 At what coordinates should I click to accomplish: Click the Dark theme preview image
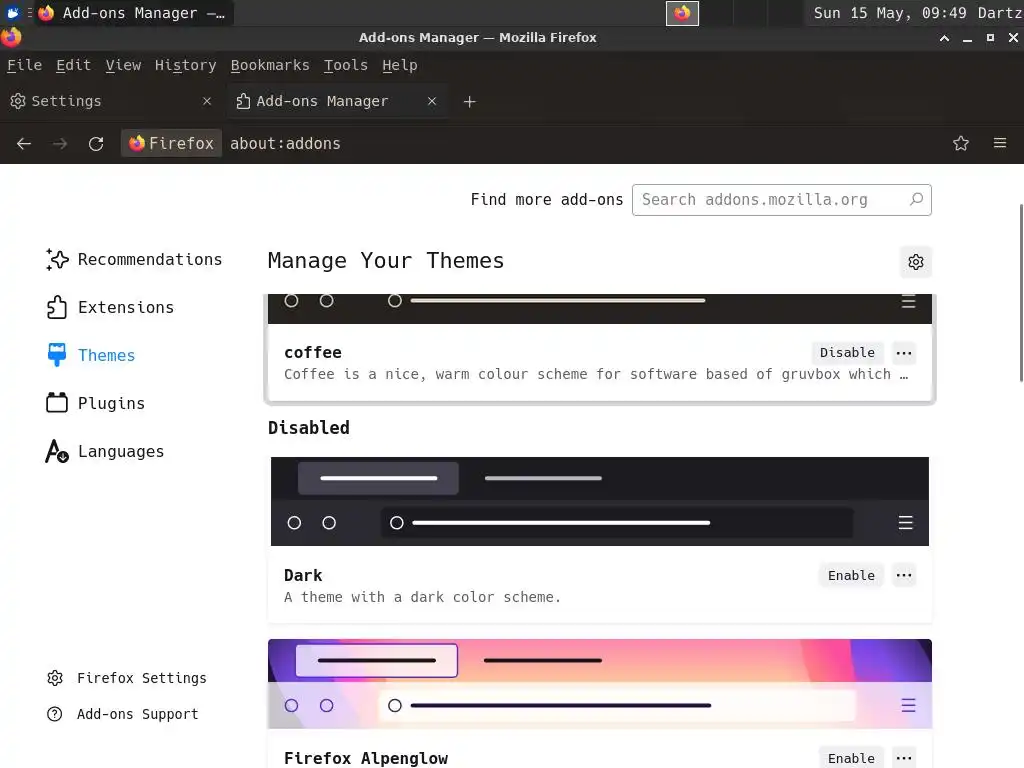coord(600,502)
